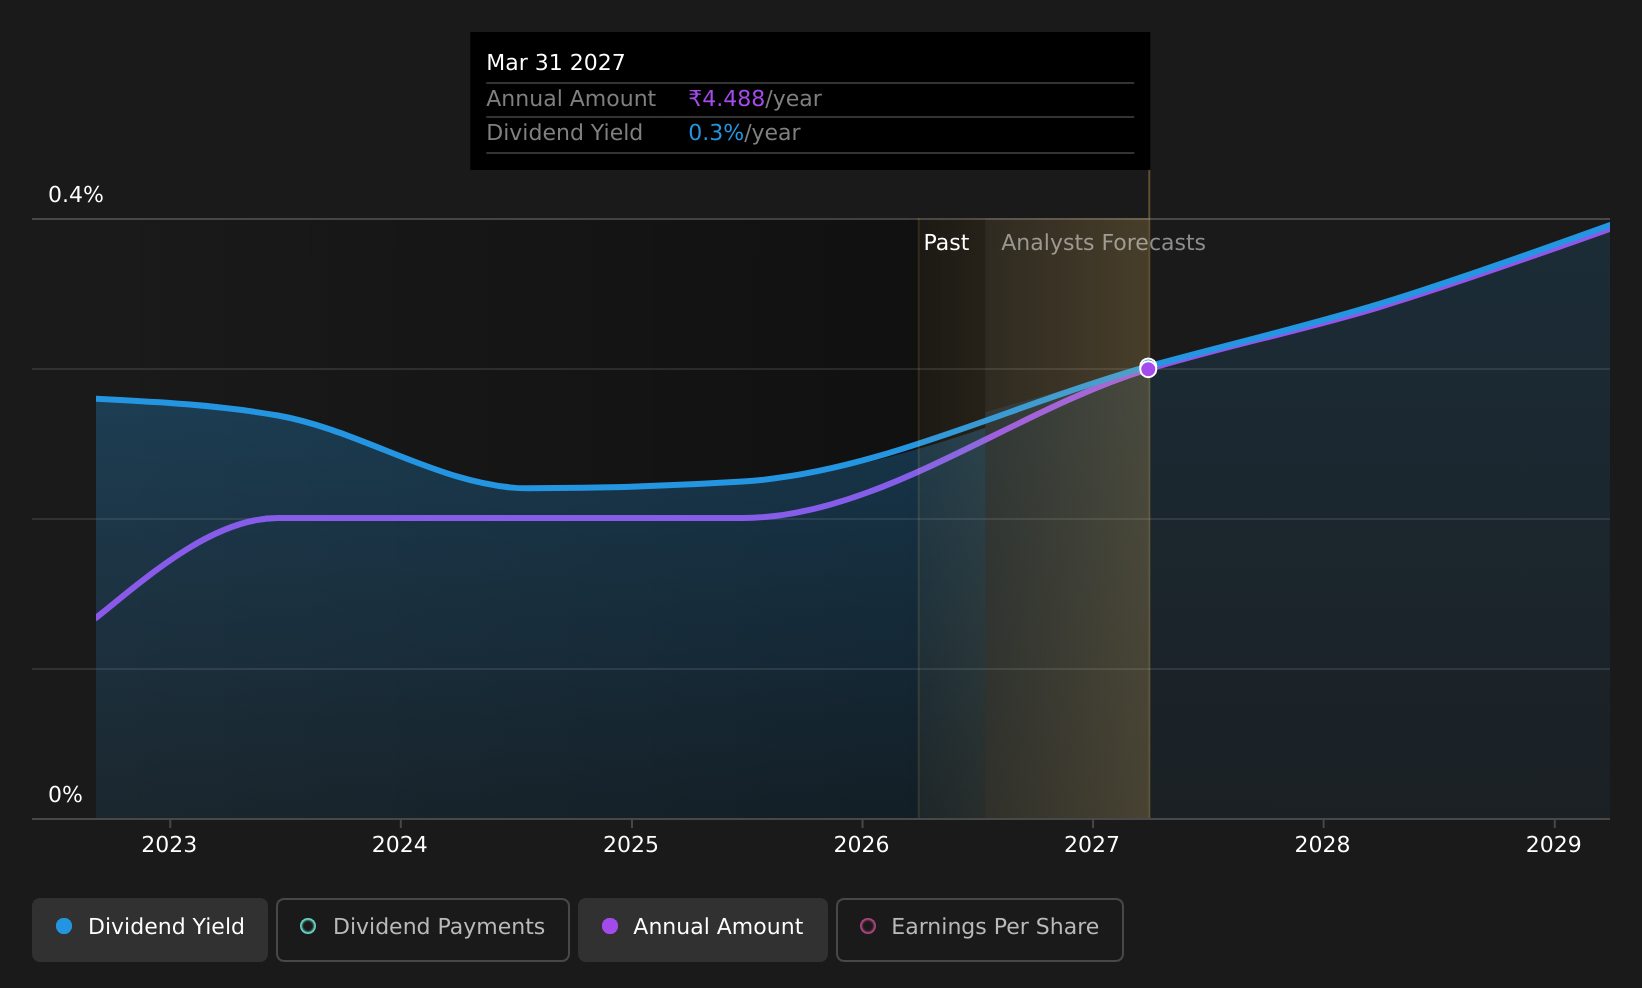Image resolution: width=1642 pixels, height=988 pixels.
Task: Click the blue Dividend Yield legend dot
Action: point(64,926)
